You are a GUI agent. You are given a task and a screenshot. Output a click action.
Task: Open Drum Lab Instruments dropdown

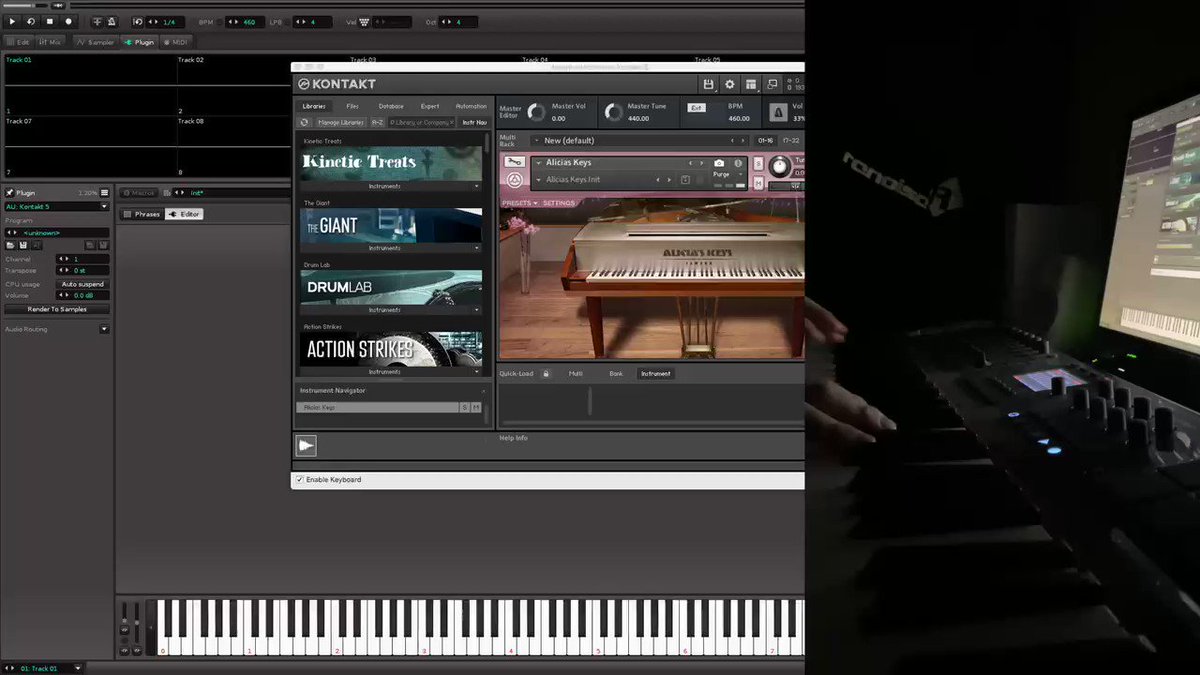point(391,310)
